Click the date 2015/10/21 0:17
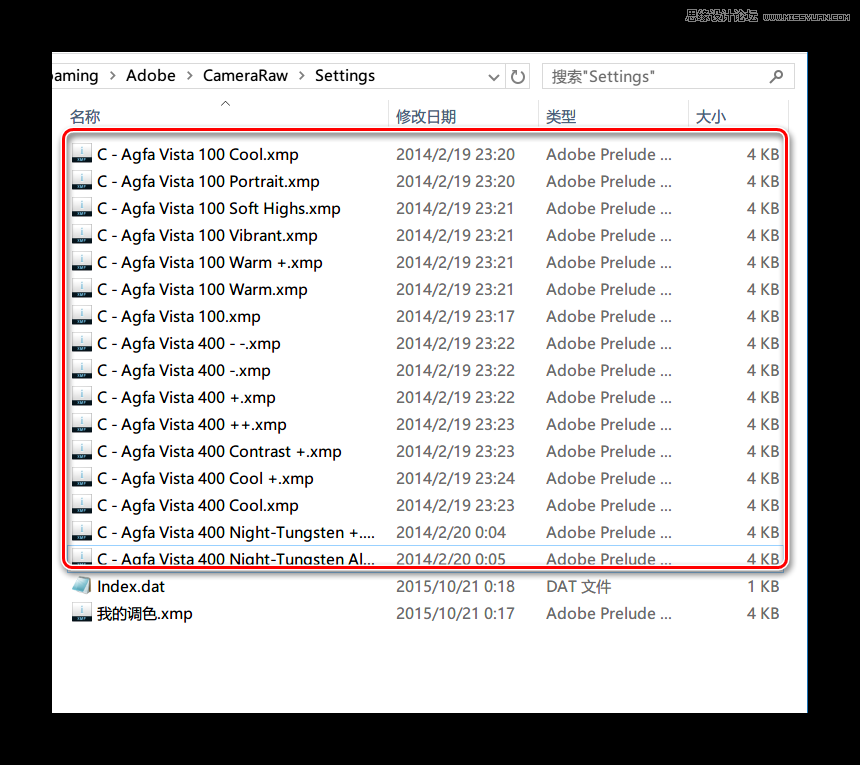Viewport: 860px width, 765px height. click(x=455, y=613)
